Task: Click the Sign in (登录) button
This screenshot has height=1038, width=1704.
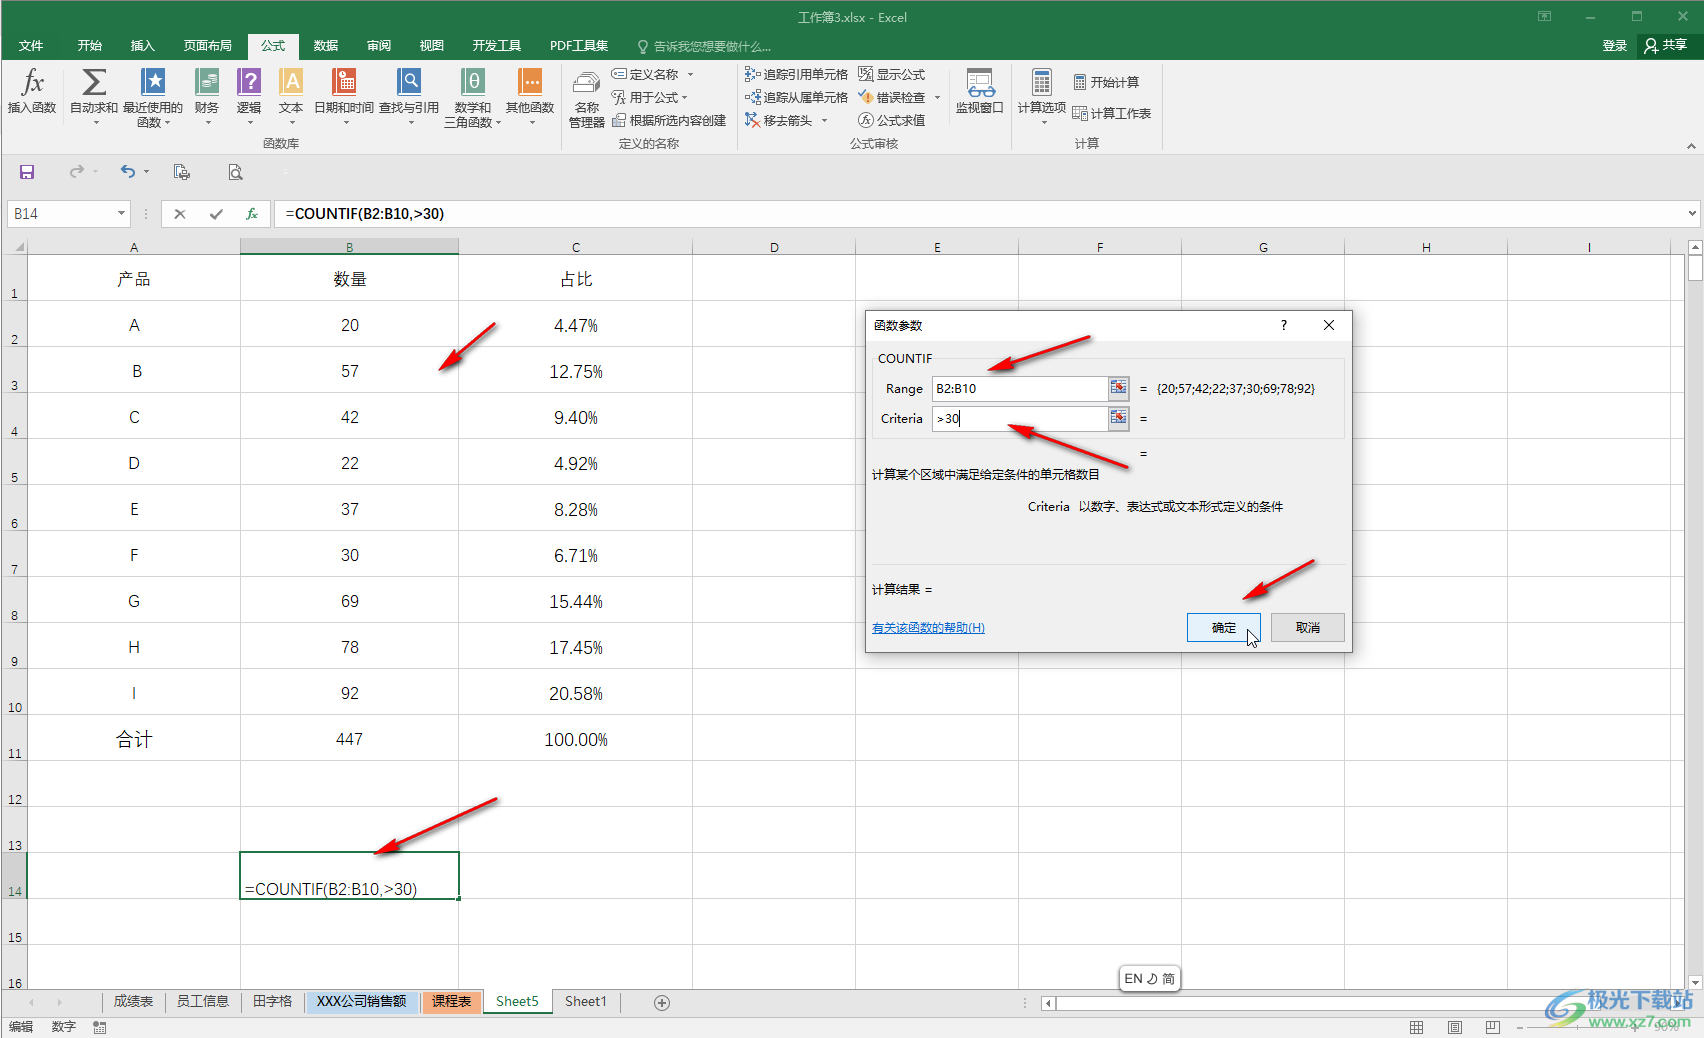Action: coord(1614,45)
